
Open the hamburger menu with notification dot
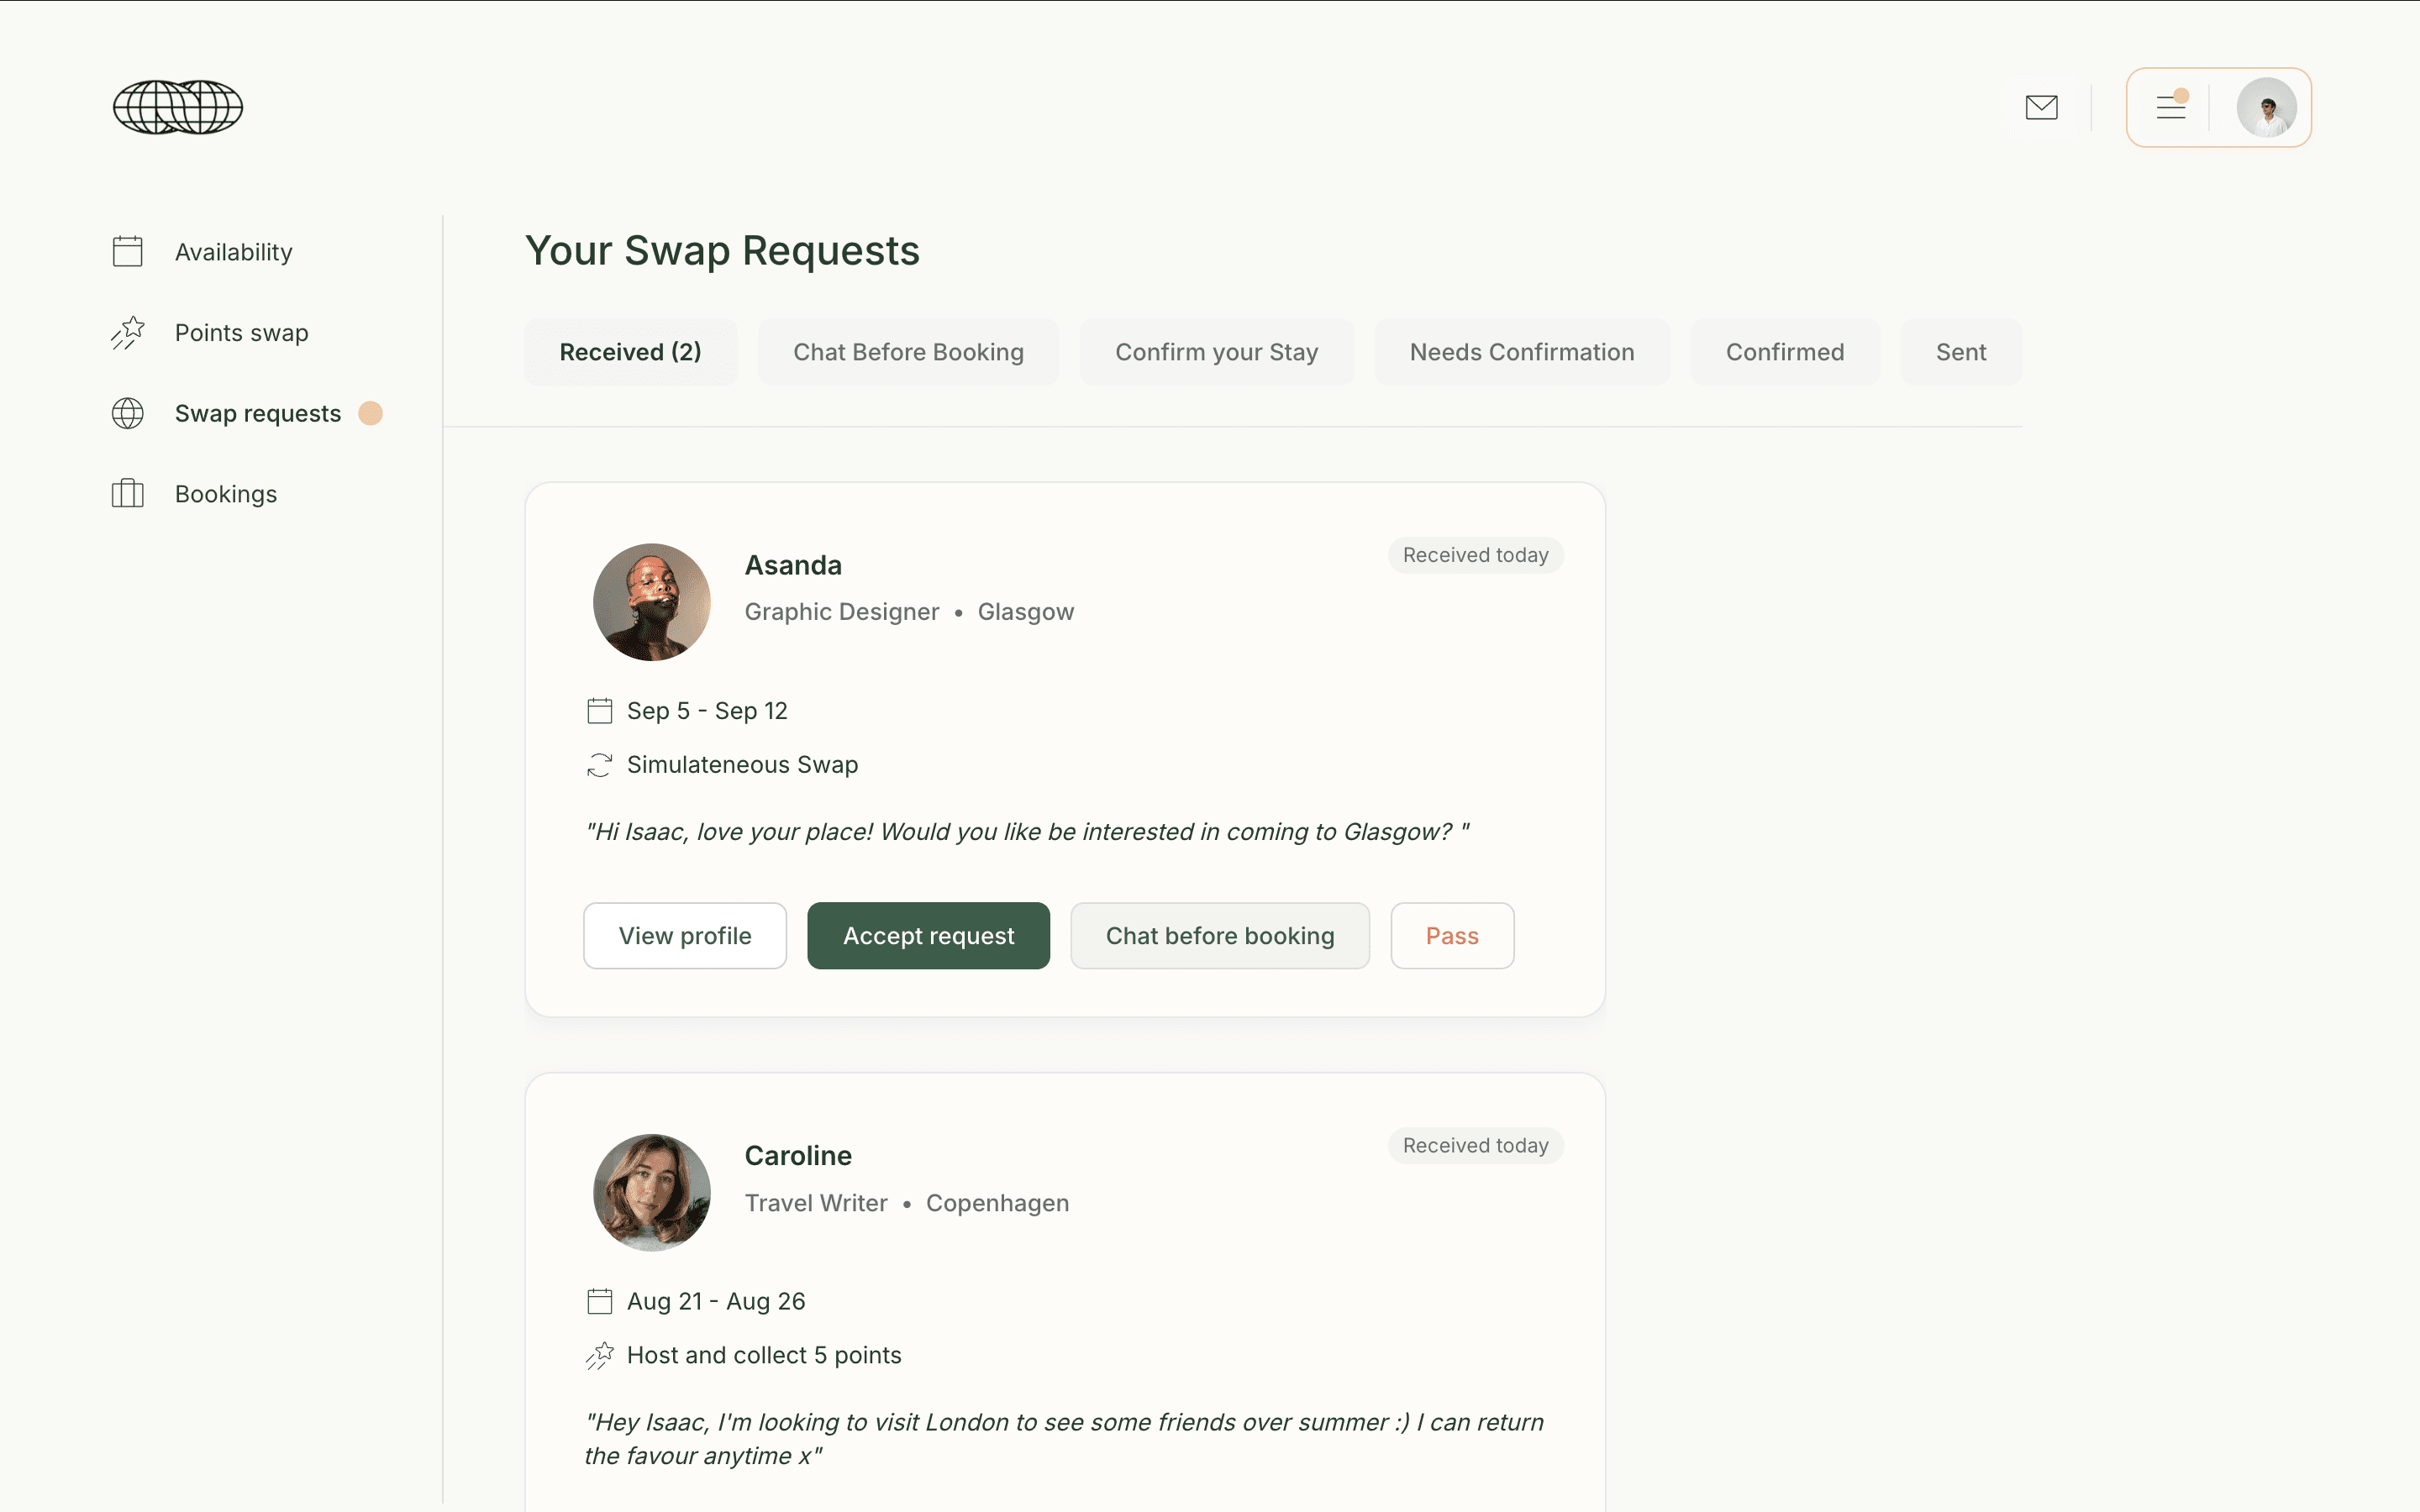click(2171, 107)
